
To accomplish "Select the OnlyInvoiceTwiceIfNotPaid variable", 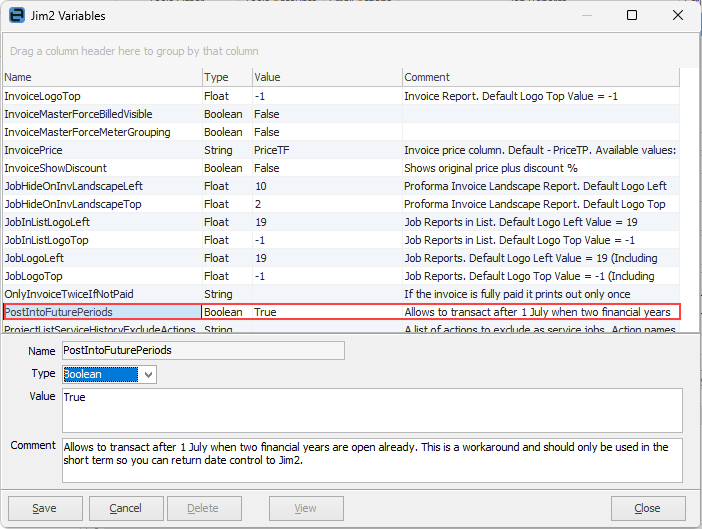I will [x=69, y=294].
